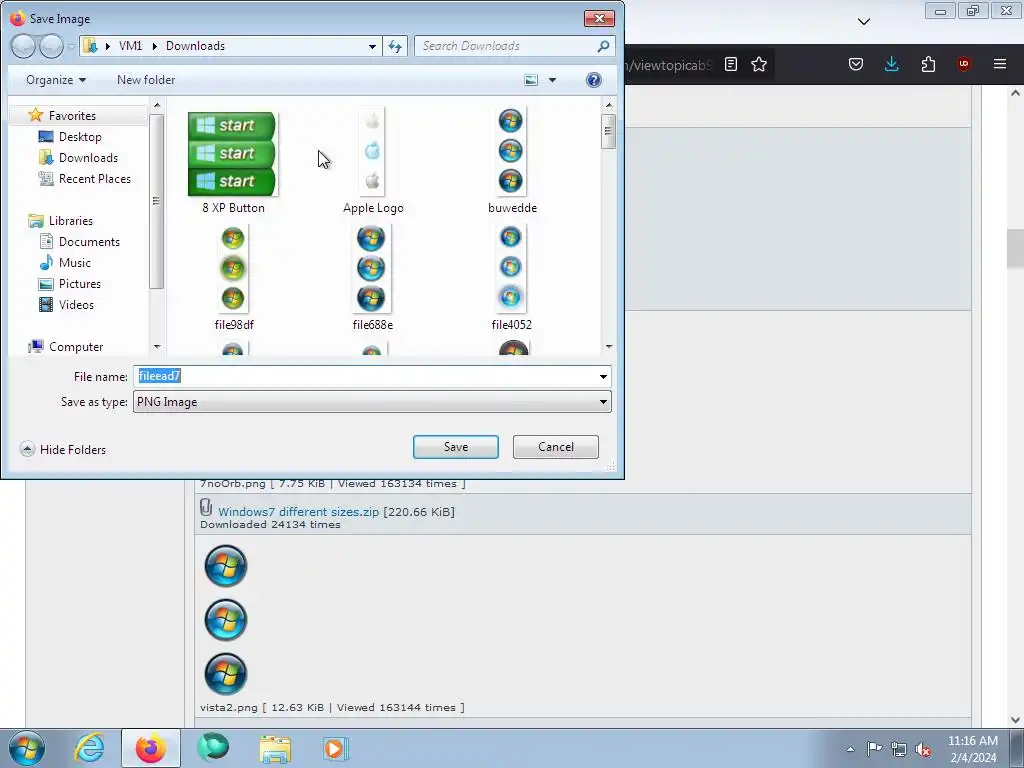Bookmark page with the star icon
Screen dimensions: 1024x768
click(759, 64)
